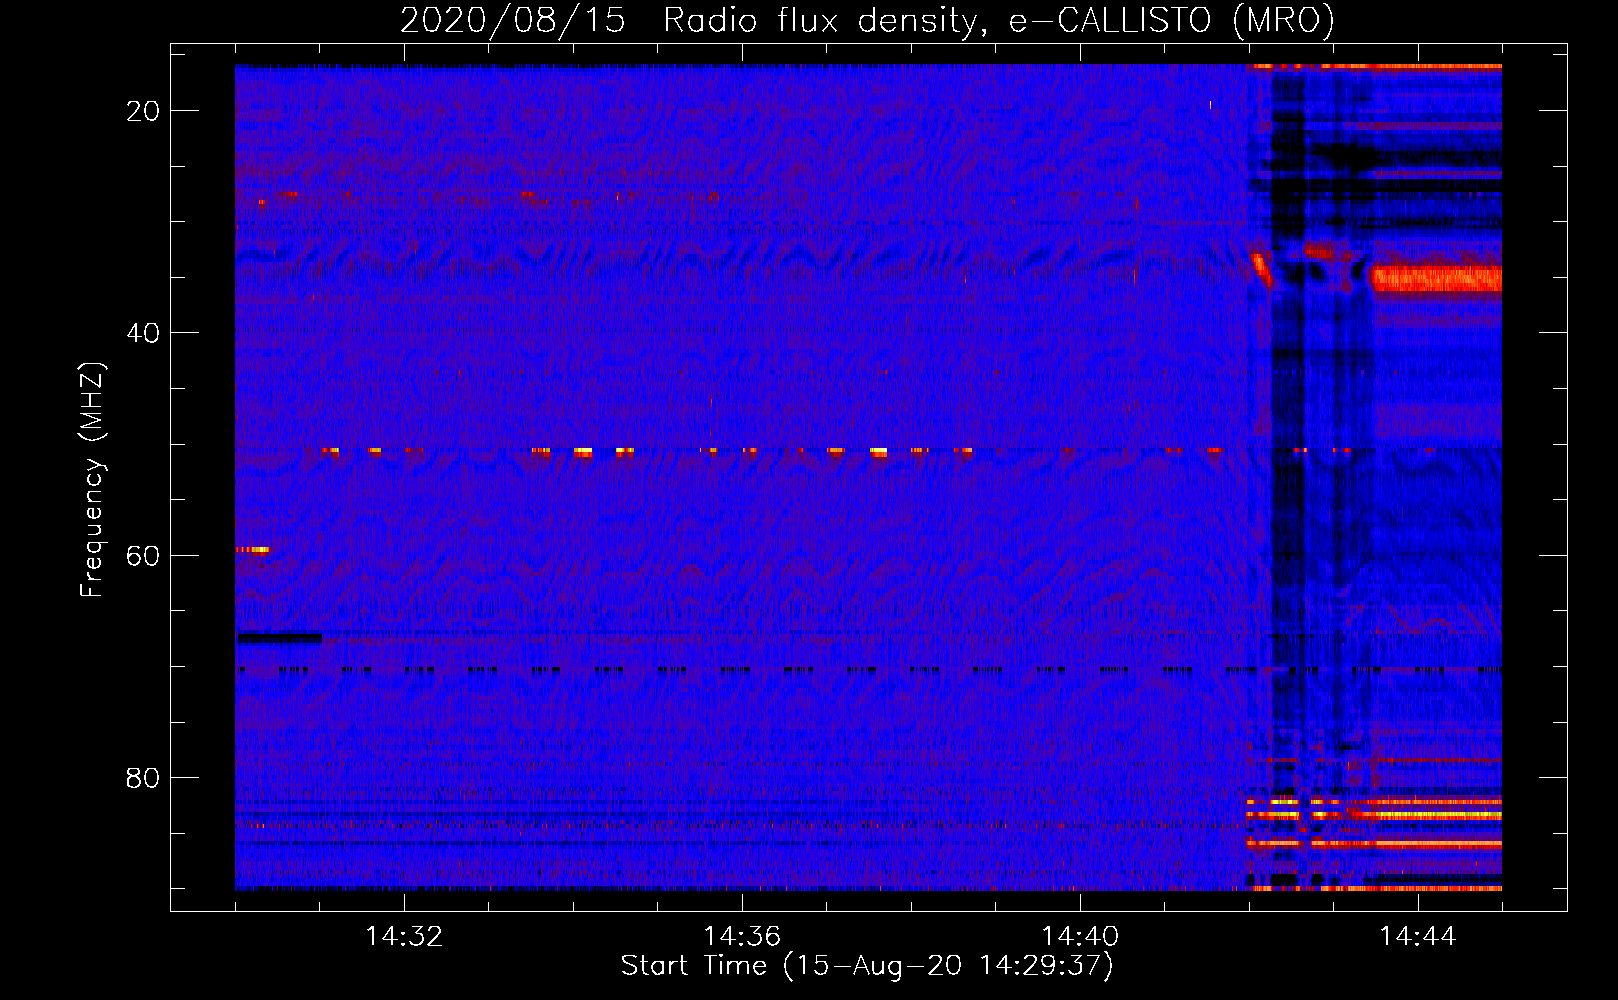The height and width of the screenshot is (1000, 1618).
Task: Click the 80 frequency tick label
Action: tap(143, 777)
